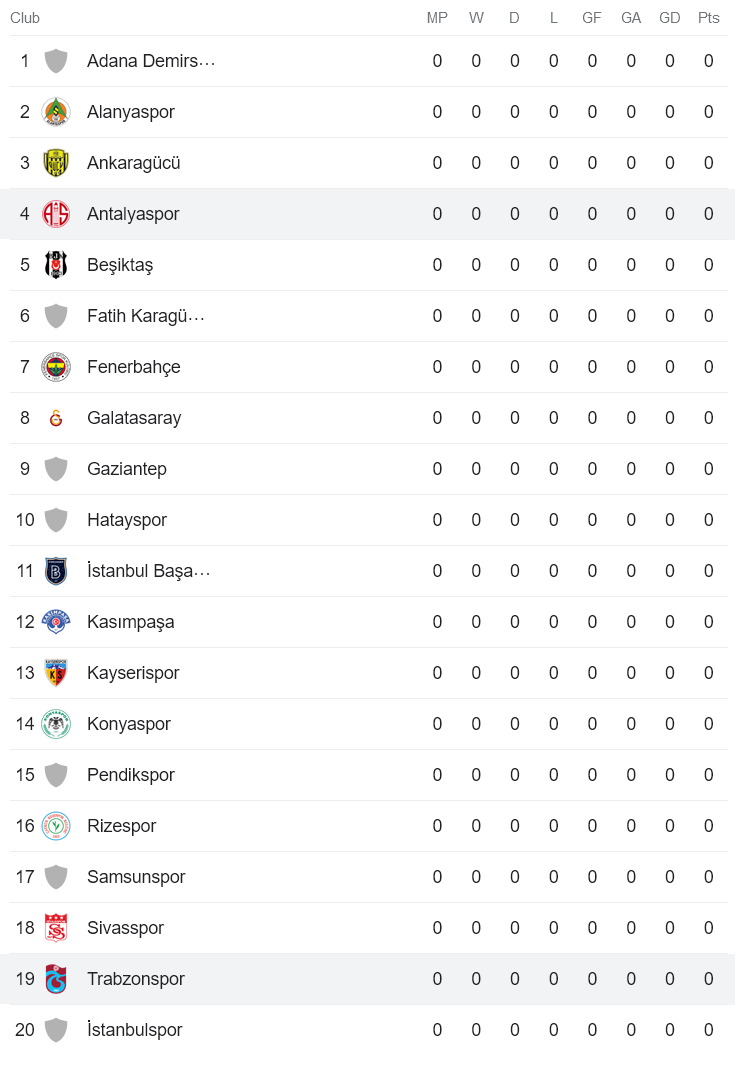
Task: Select the Beşiktaş eagle badge
Action: tap(56, 264)
